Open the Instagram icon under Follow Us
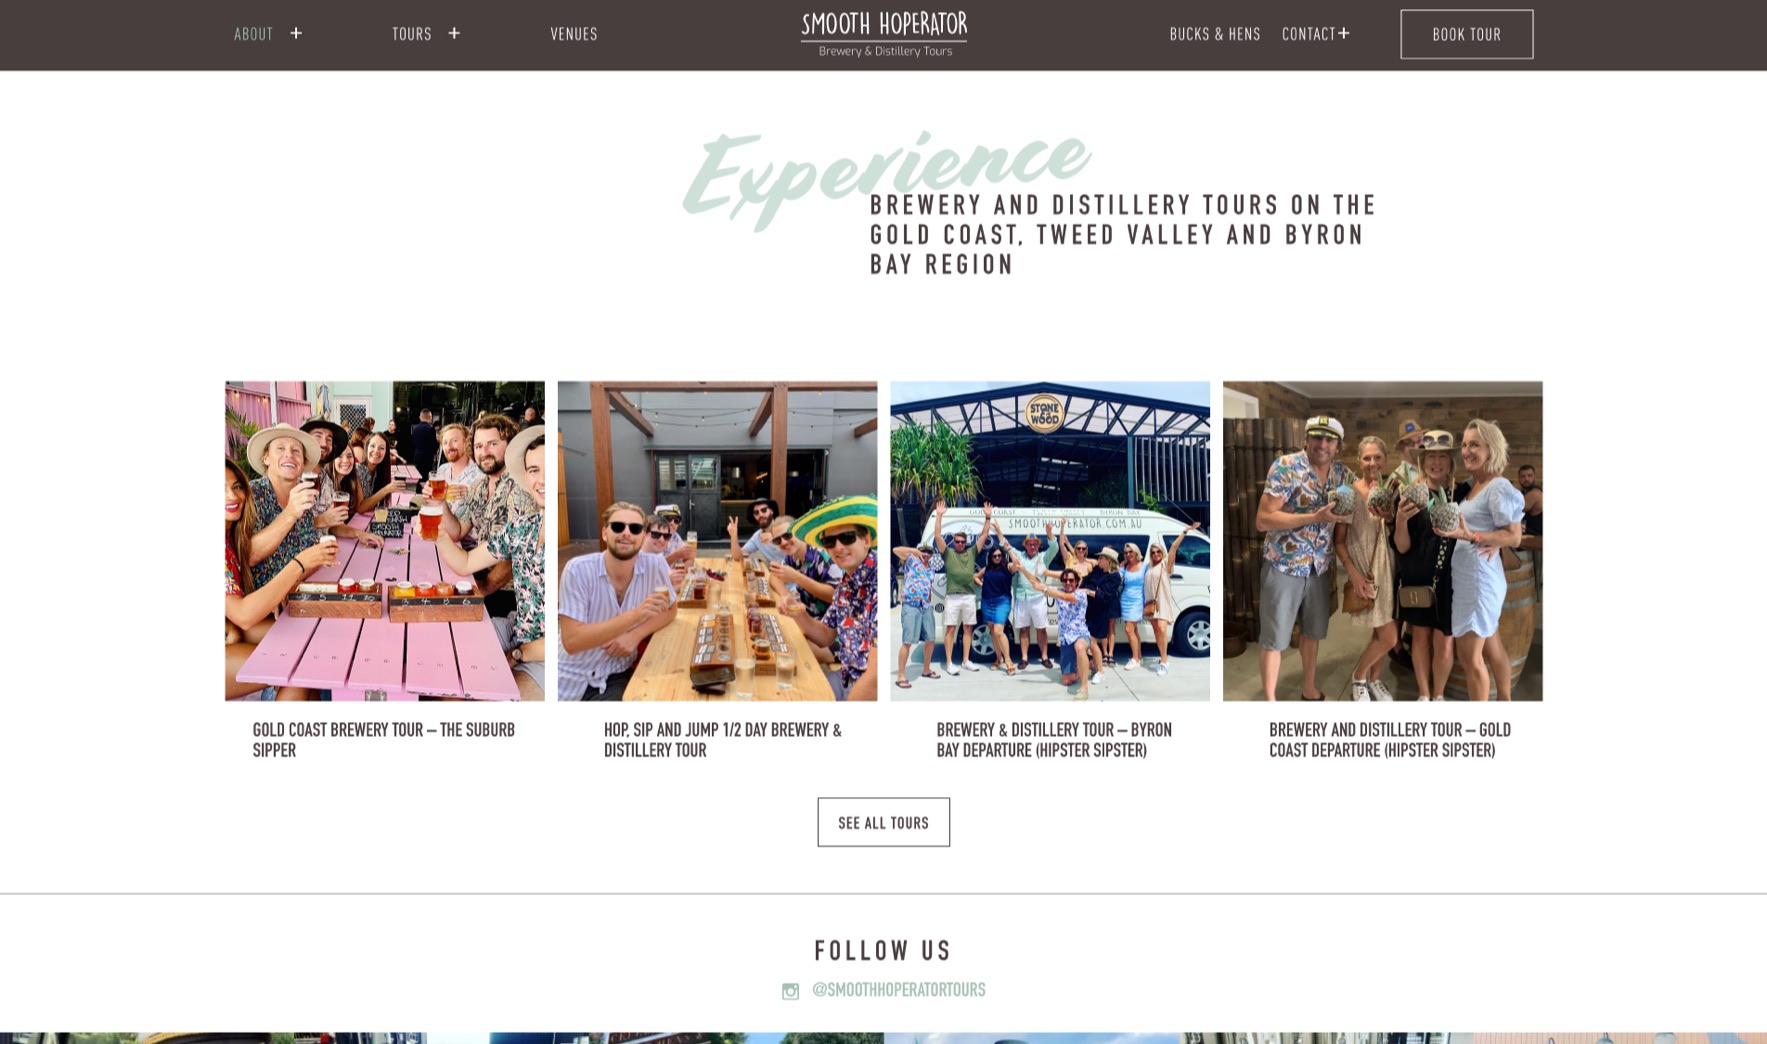The height and width of the screenshot is (1044, 1767). (x=790, y=991)
